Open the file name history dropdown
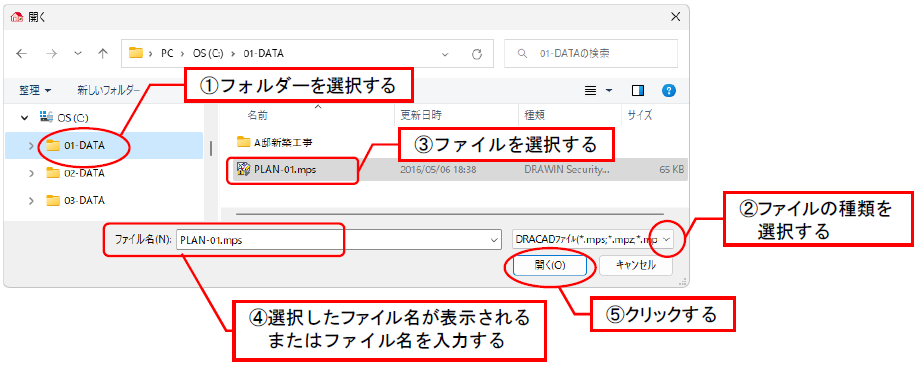 [x=495, y=240]
